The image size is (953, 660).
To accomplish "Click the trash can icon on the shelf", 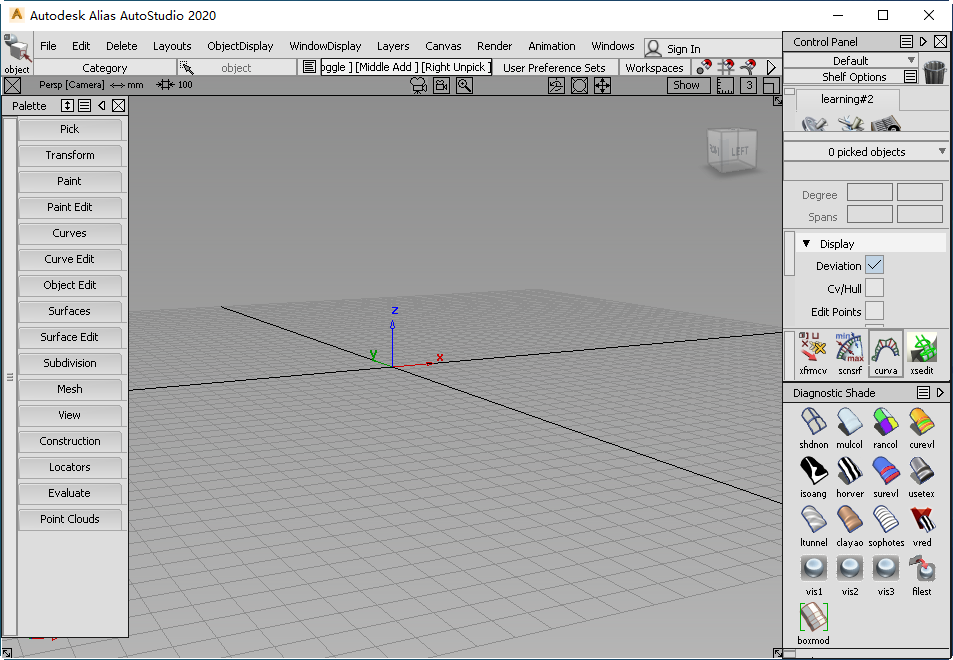I will (x=935, y=73).
